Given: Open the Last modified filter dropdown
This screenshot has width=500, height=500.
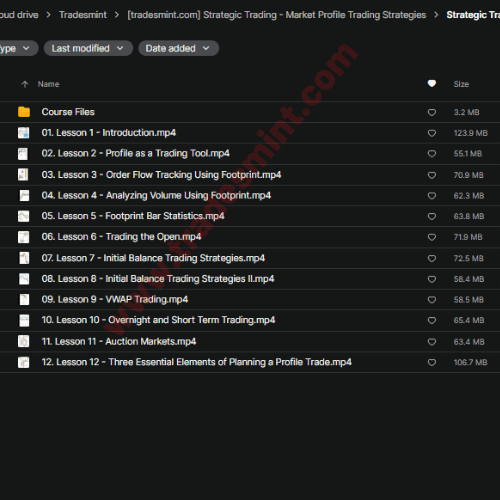Looking at the screenshot, I should (x=88, y=48).
